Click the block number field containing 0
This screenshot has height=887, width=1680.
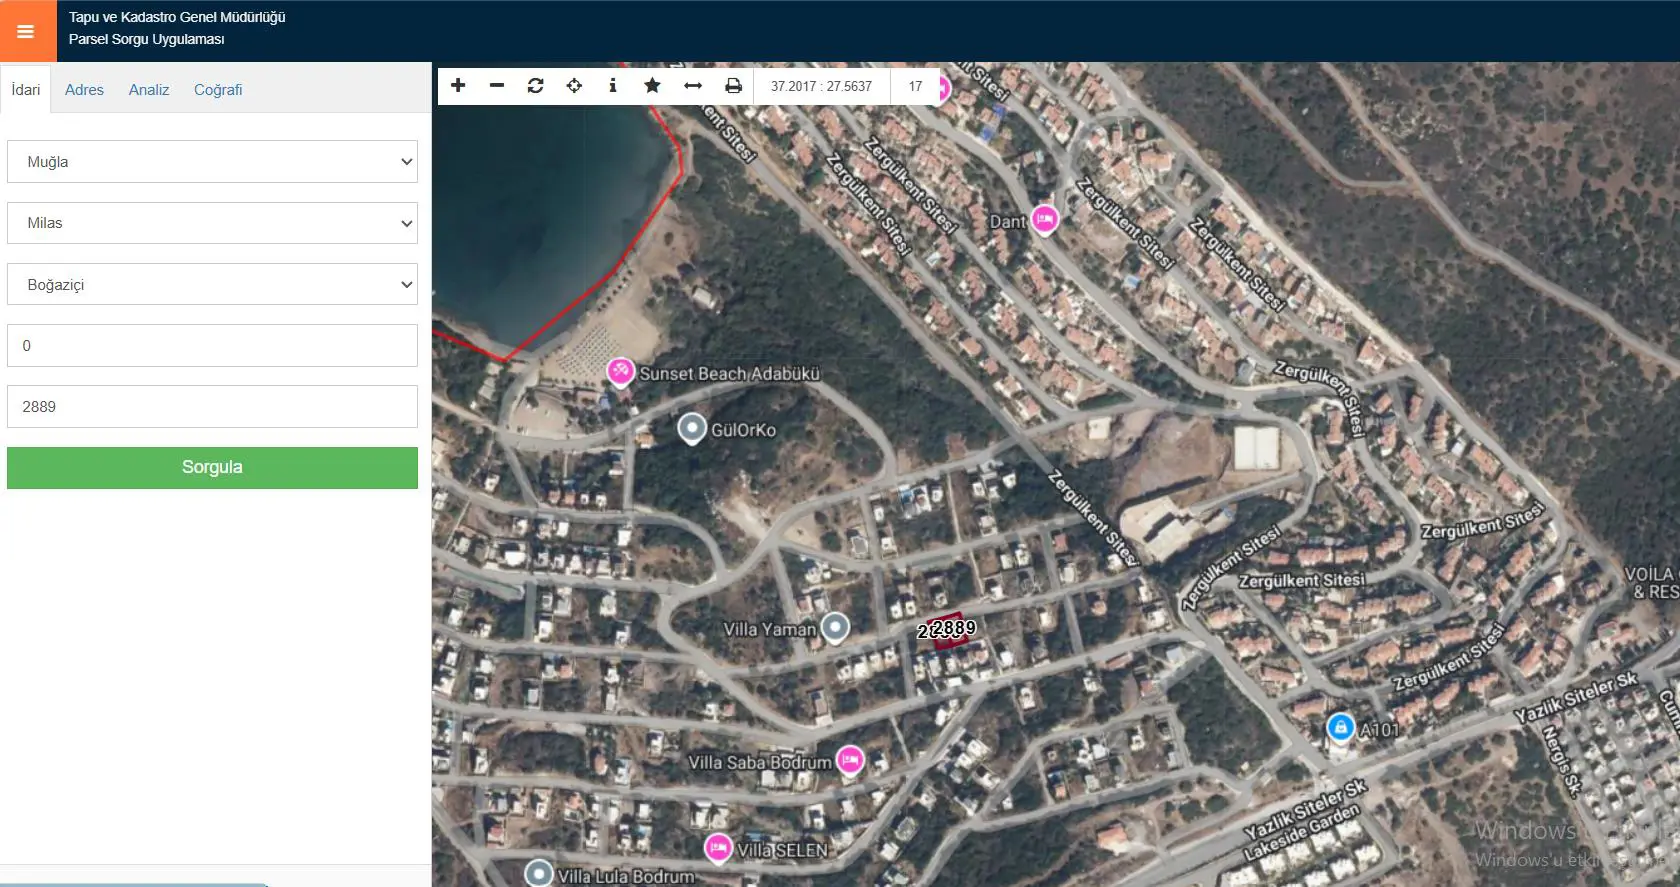[x=212, y=345]
